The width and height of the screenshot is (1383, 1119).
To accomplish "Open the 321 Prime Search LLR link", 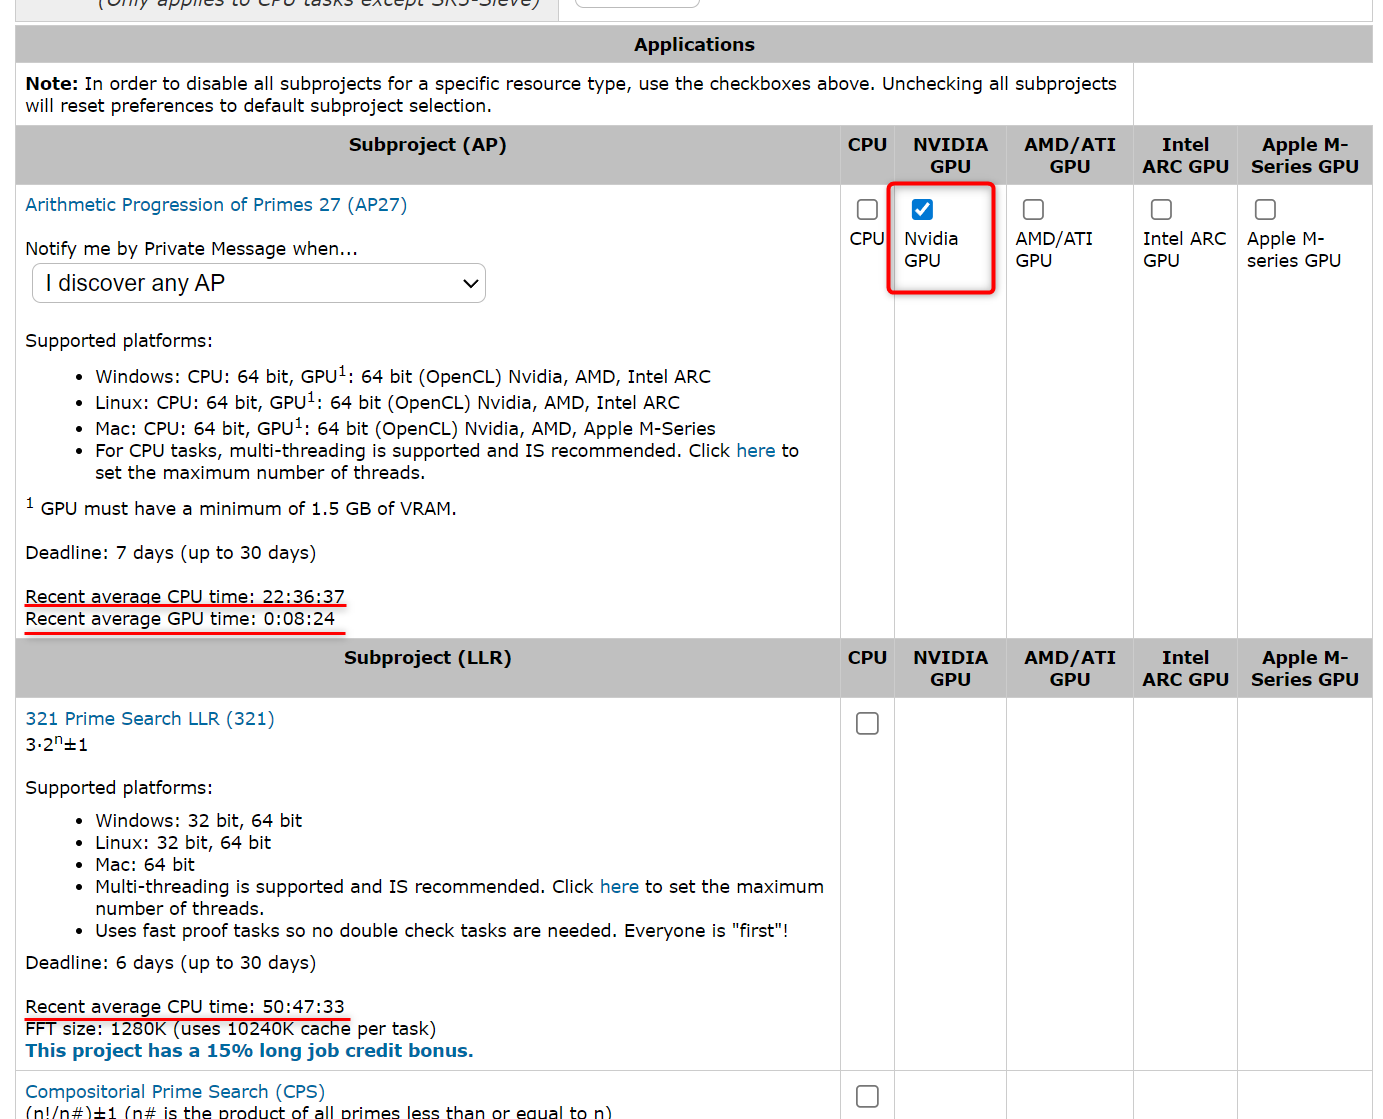I will 150,719.
